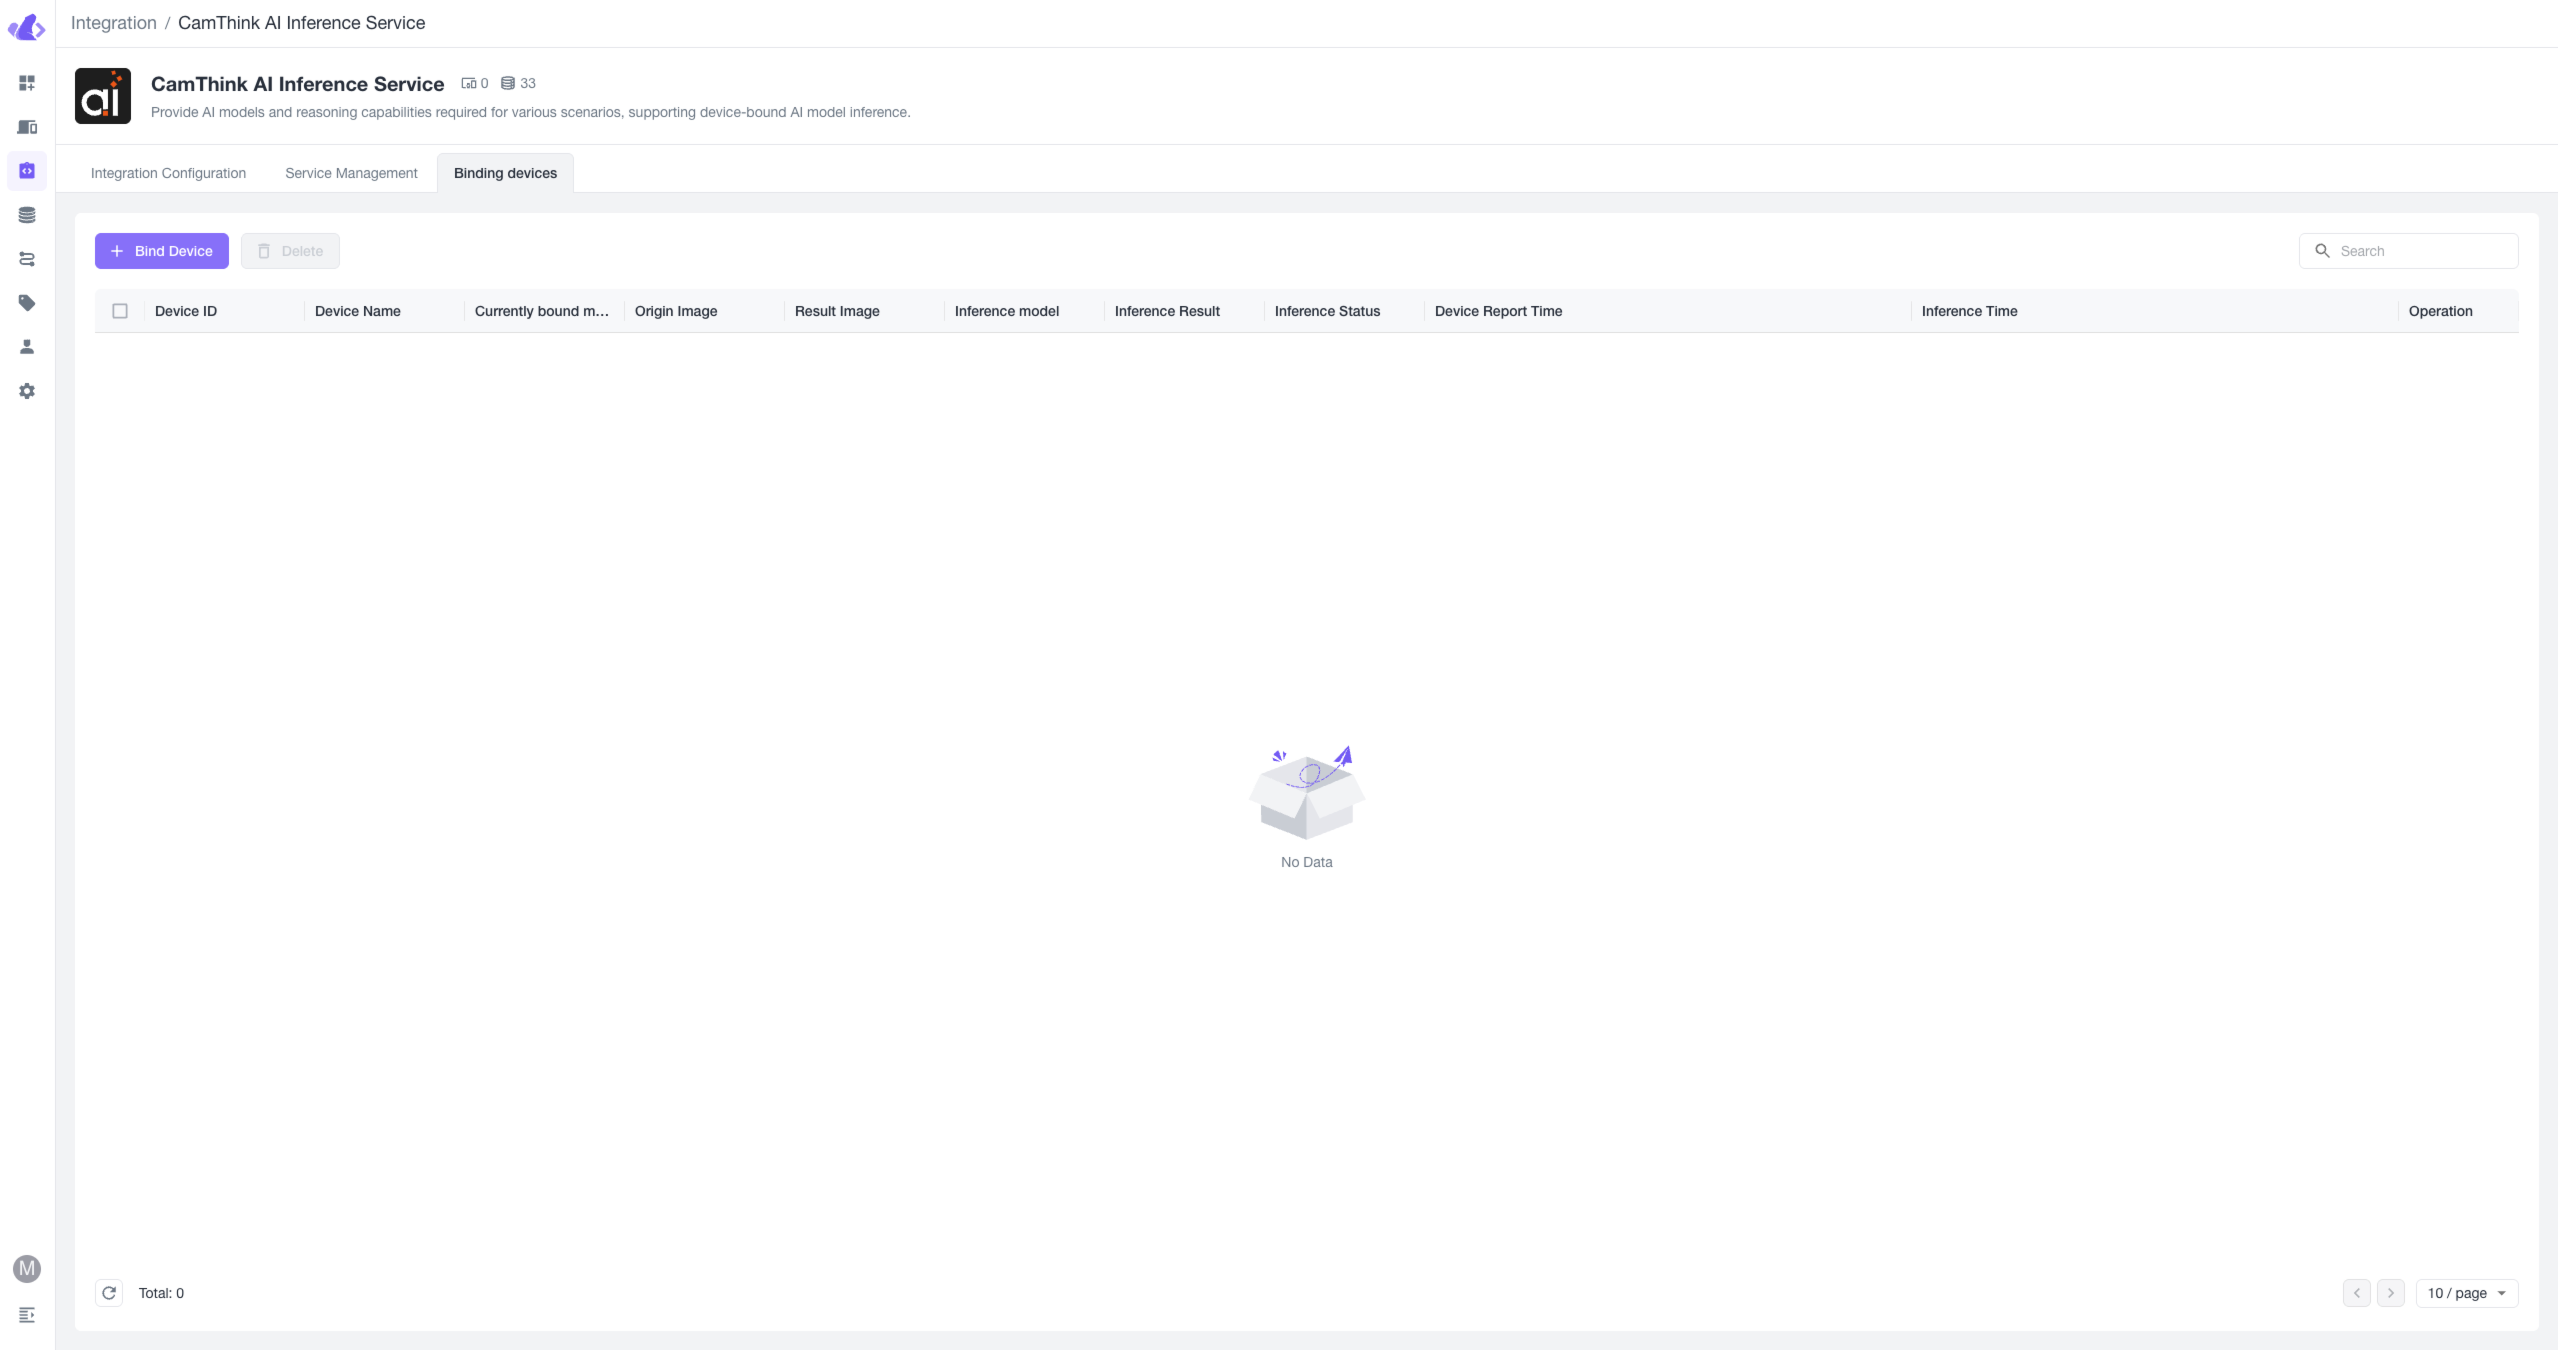This screenshot has width=2558, height=1350.
Task: Toggle row selection checkbox next to Device ID
Action: point(119,310)
